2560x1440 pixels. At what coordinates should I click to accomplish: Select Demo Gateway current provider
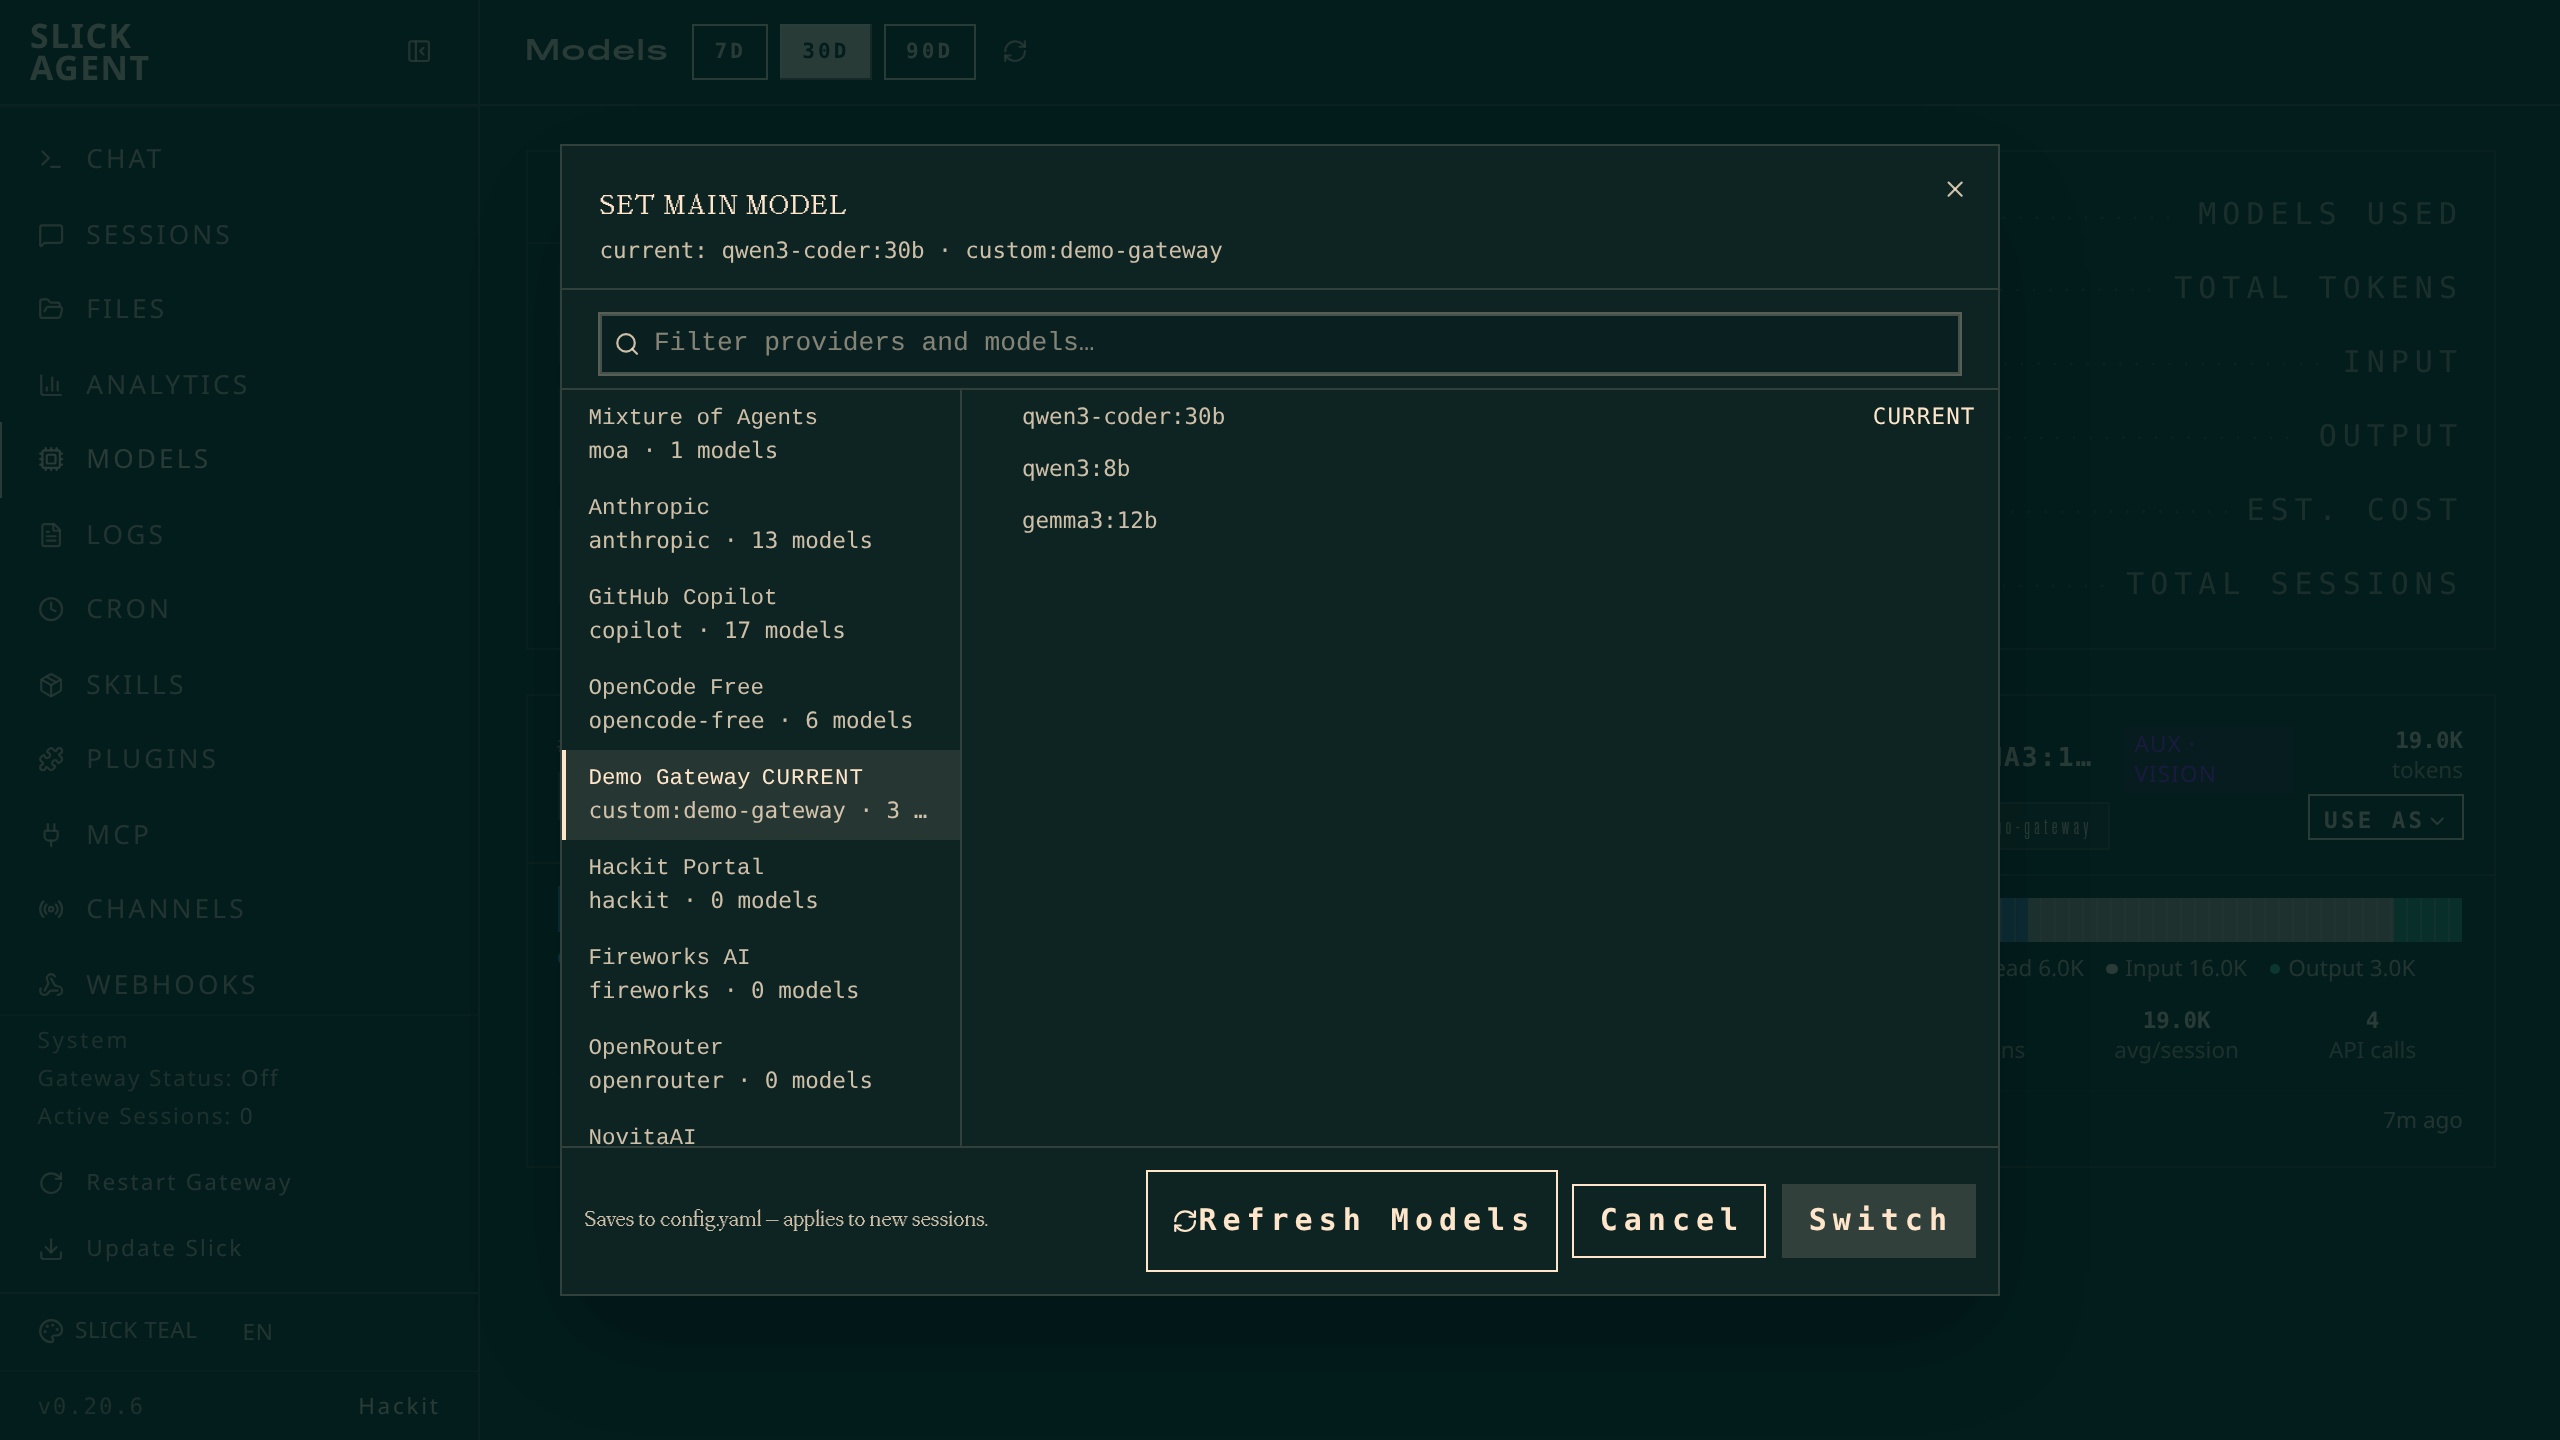(761, 794)
